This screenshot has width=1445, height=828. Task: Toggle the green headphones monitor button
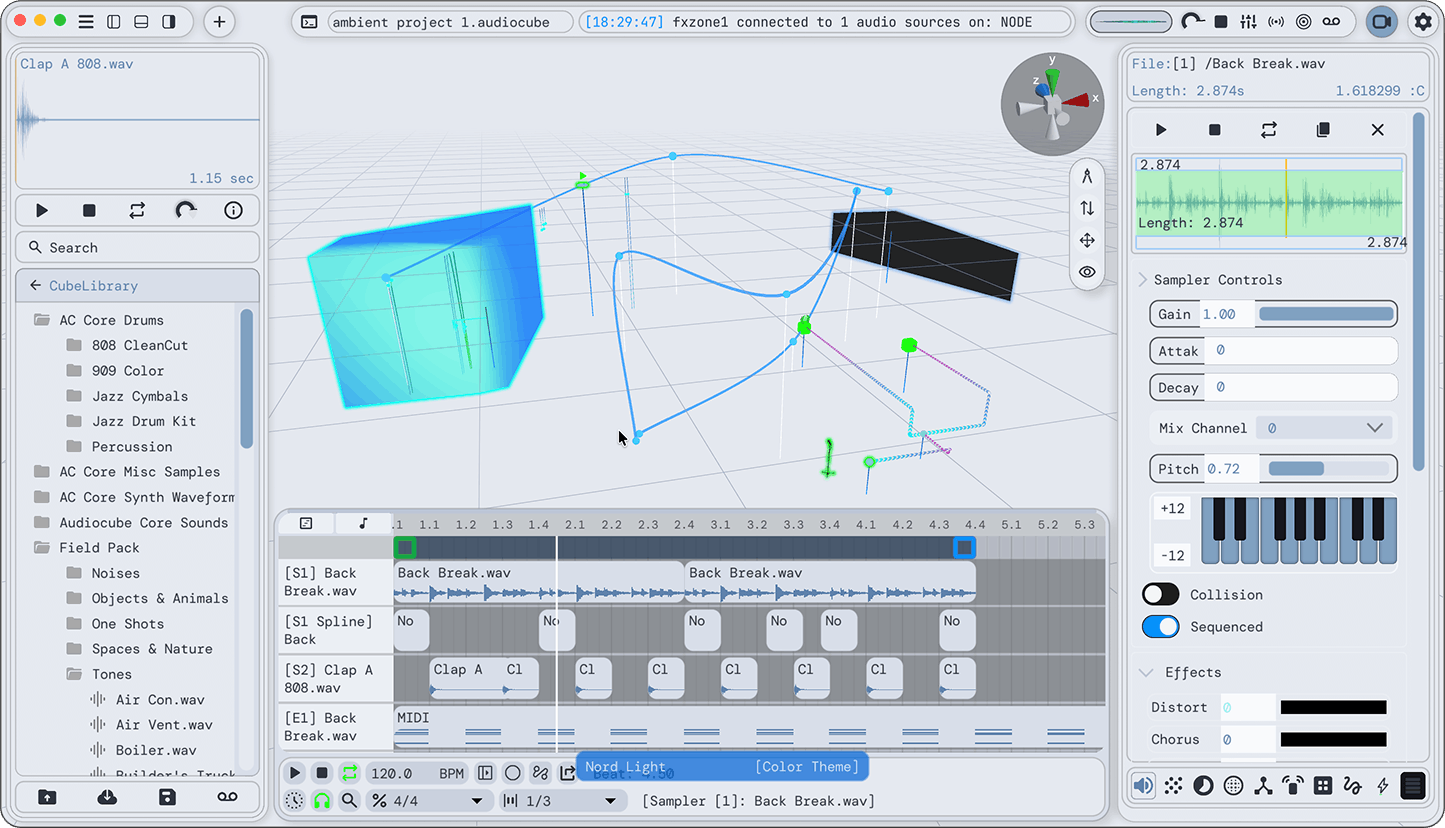pos(322,800)
